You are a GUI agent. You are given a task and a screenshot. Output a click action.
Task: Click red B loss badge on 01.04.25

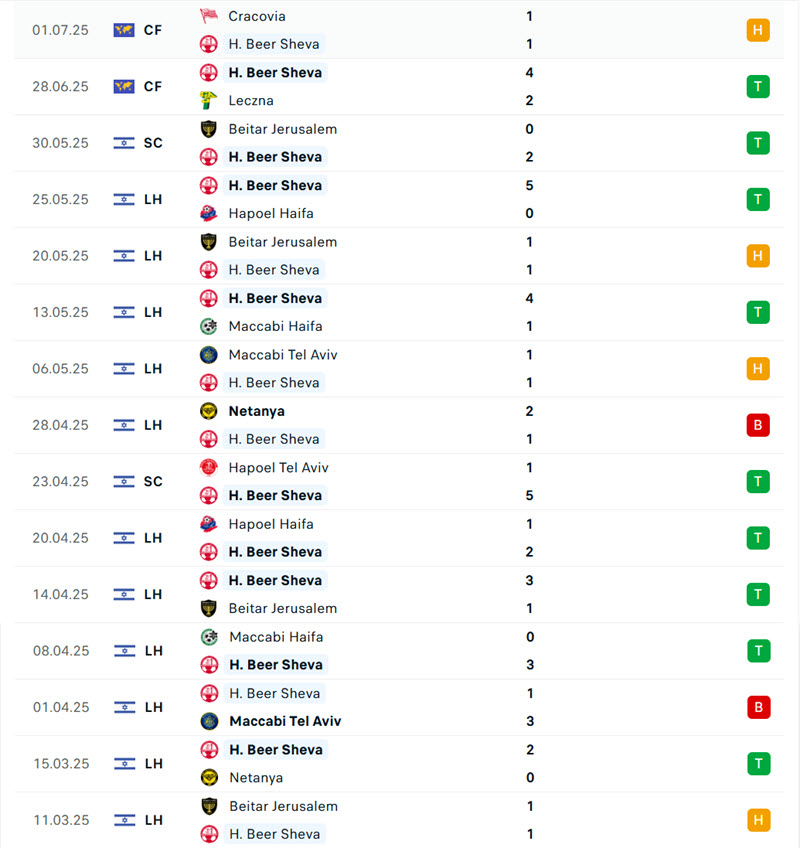758,707
